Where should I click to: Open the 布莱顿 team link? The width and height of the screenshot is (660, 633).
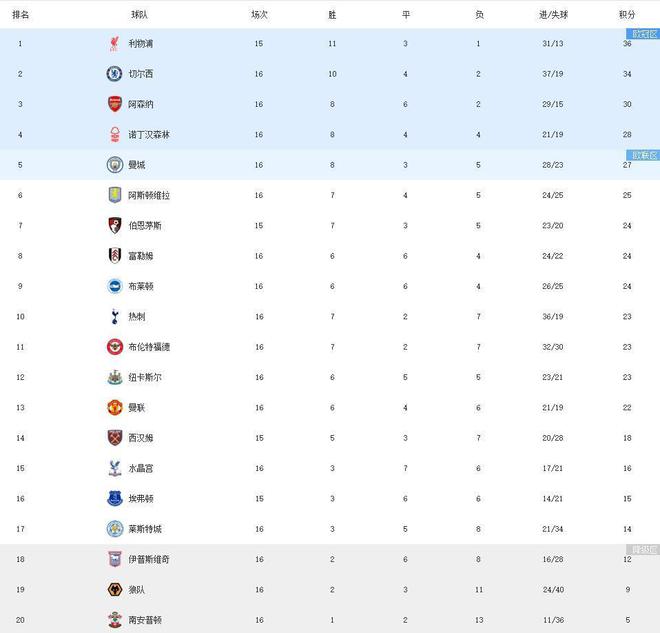[x=141, y=286]
